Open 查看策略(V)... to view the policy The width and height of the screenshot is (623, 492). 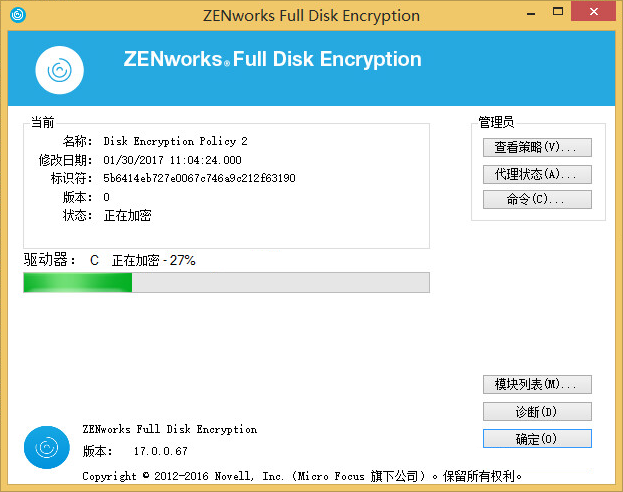(536, 148)
